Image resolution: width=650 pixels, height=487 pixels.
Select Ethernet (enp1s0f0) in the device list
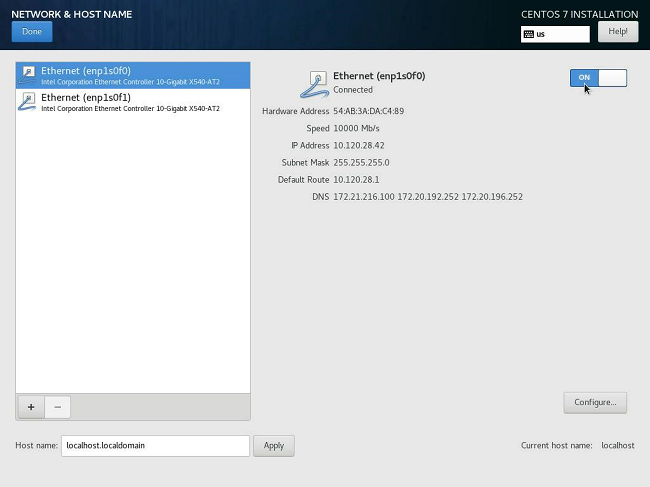tap(132, 75)
